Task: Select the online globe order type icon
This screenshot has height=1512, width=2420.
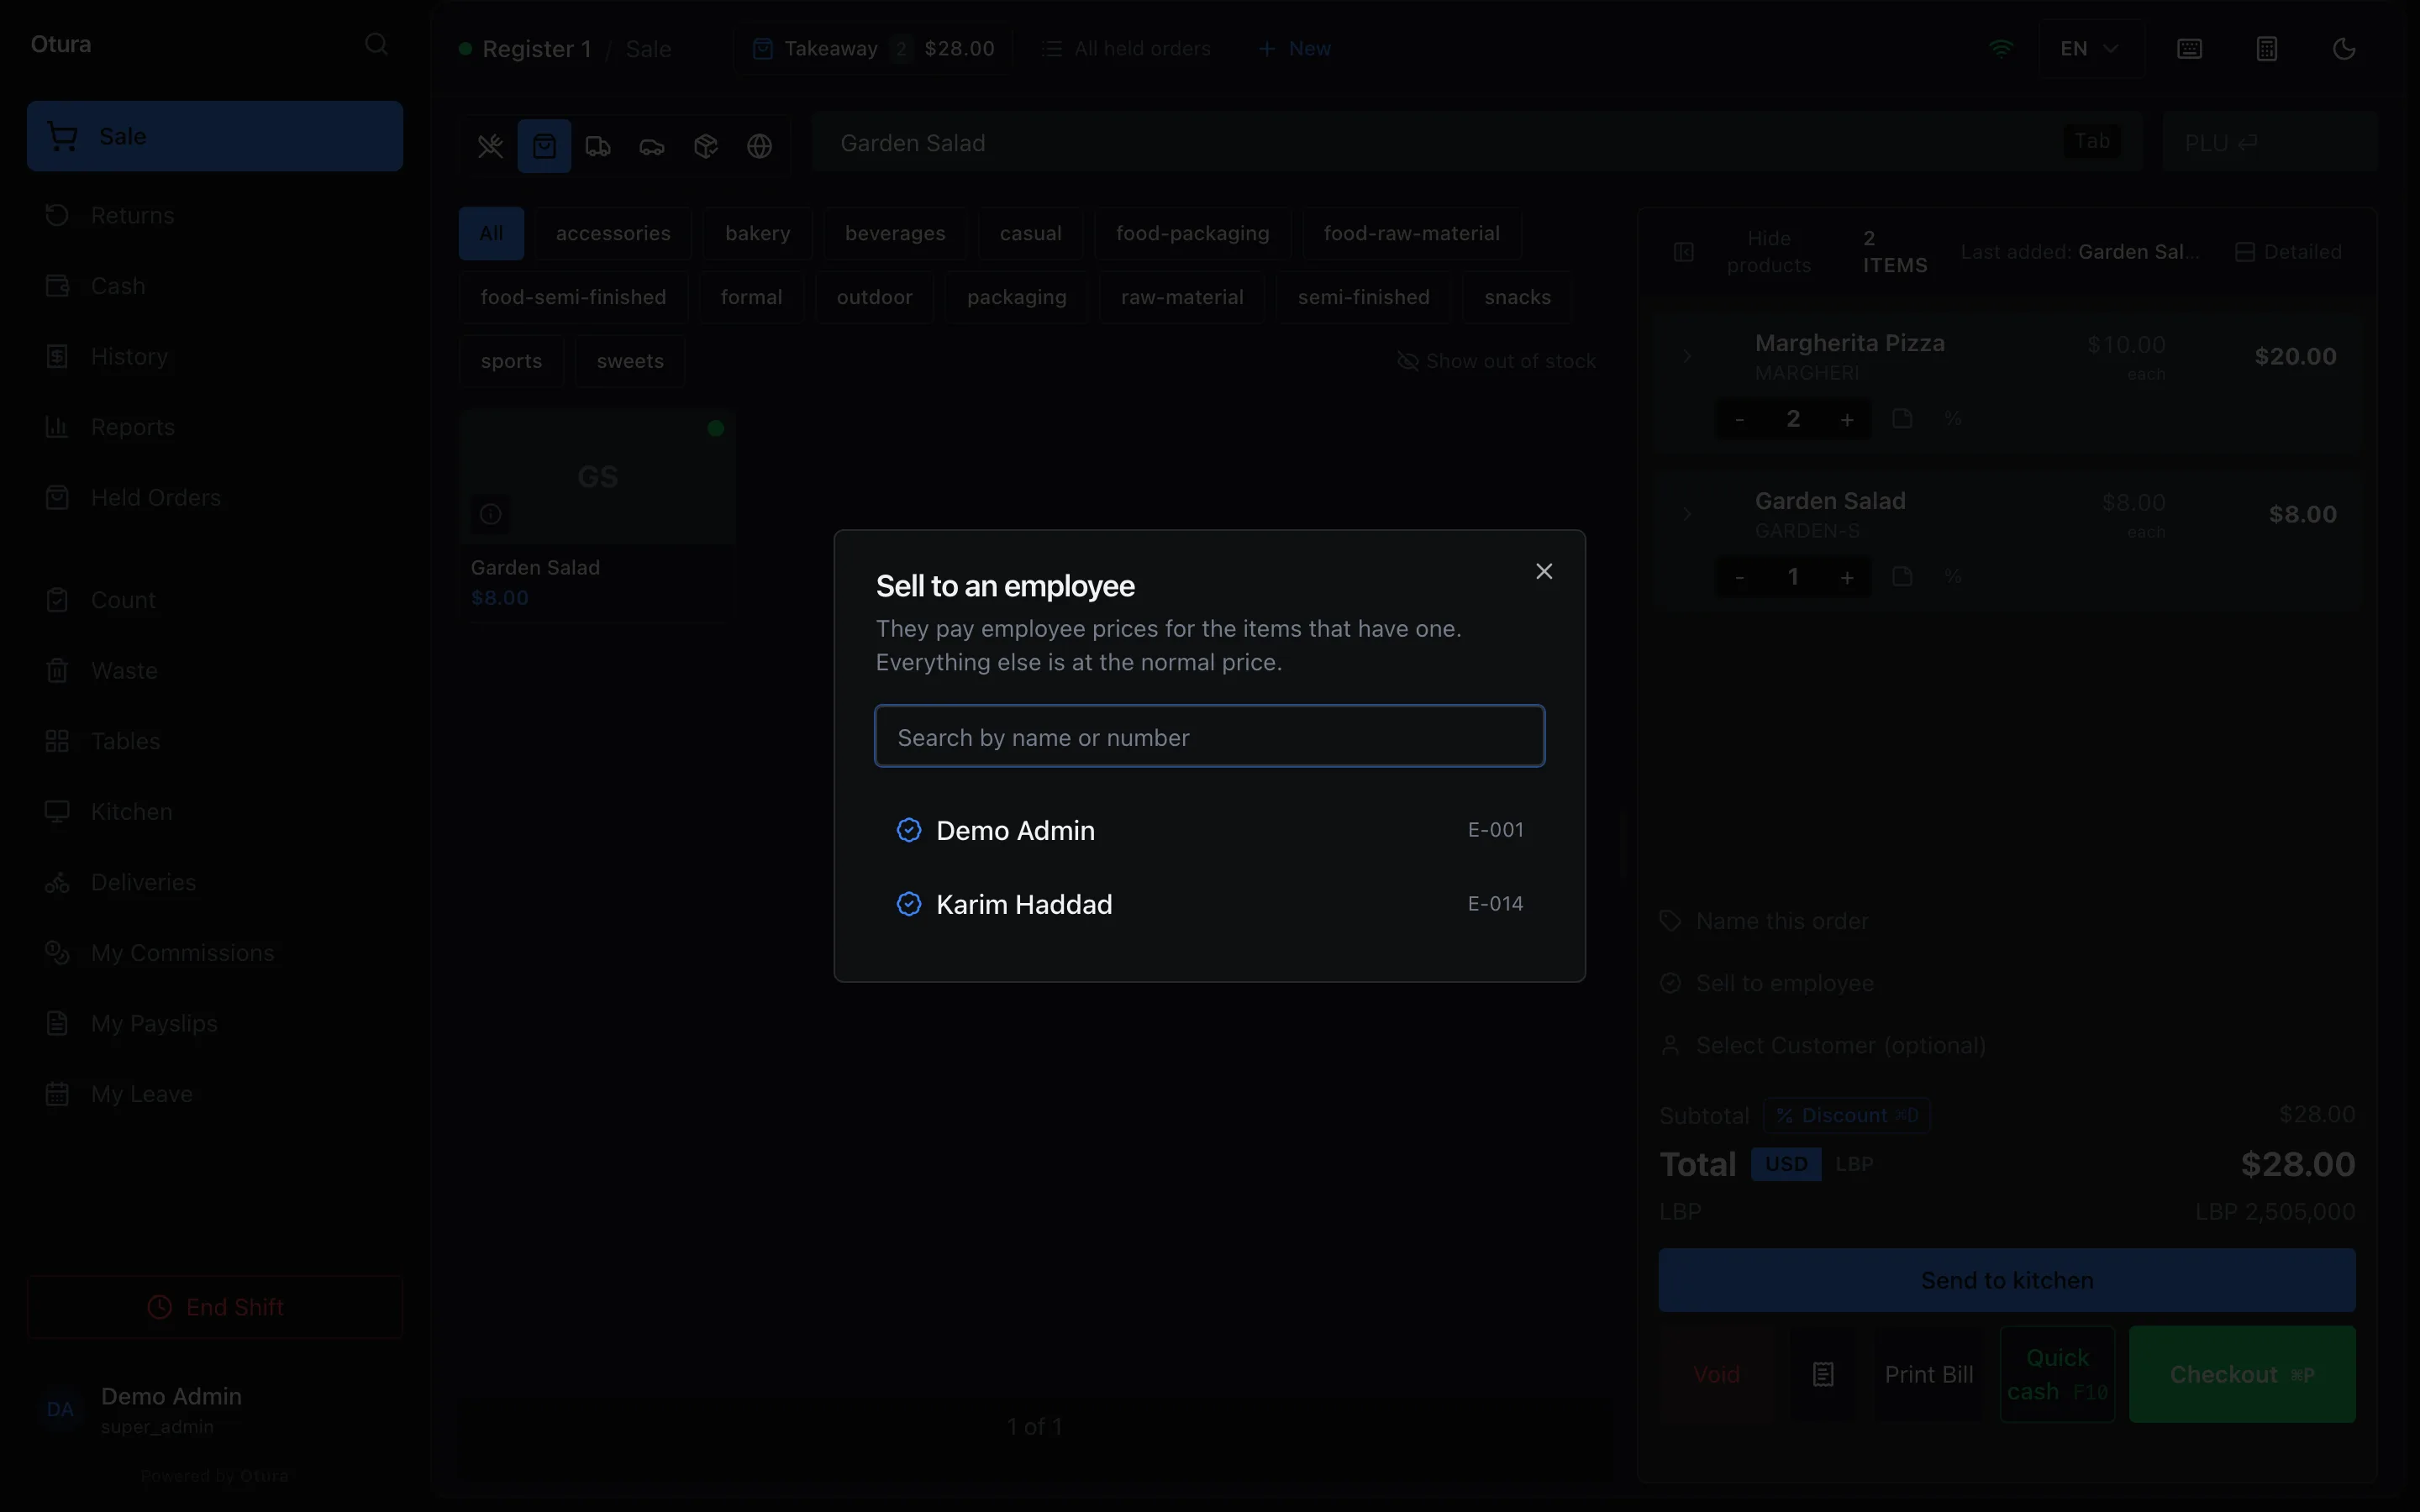Action: [760, 146]
